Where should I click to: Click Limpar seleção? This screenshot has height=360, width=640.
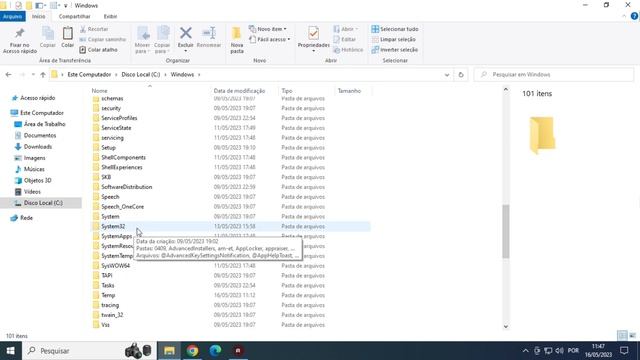click(393, 40)
